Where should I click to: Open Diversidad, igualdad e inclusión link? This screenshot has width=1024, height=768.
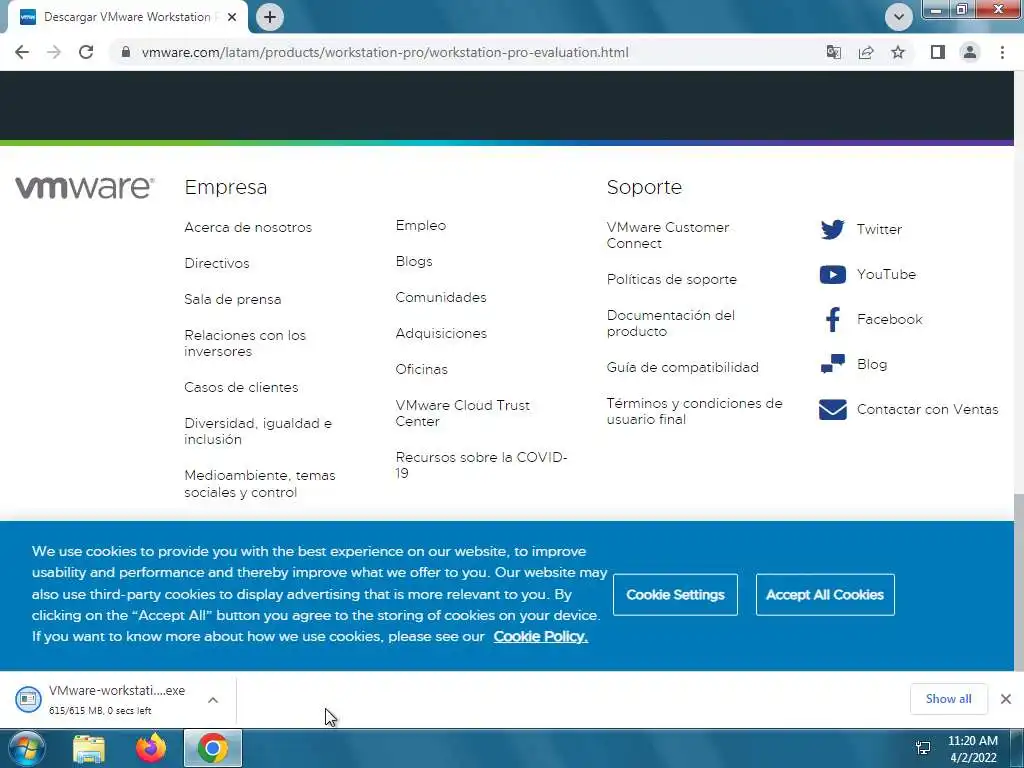(x=258, y=431)
